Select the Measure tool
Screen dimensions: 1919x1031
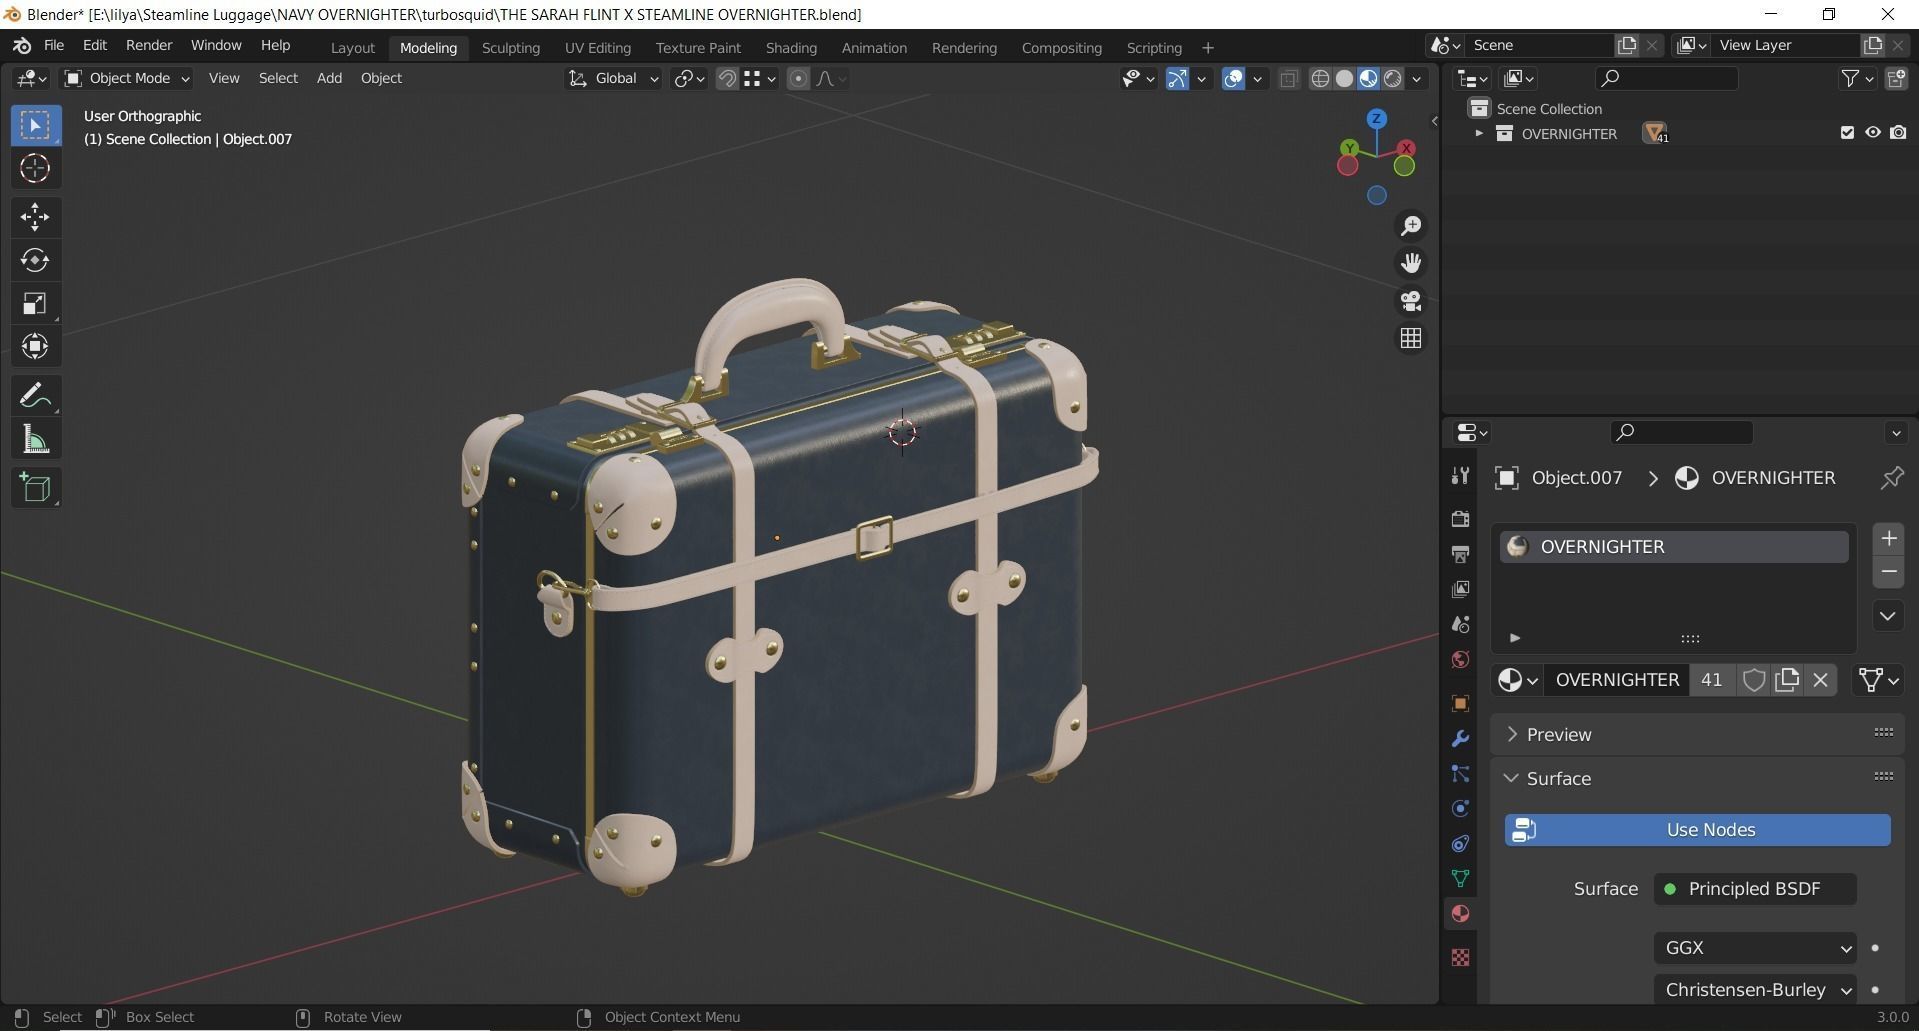(35, 439)
